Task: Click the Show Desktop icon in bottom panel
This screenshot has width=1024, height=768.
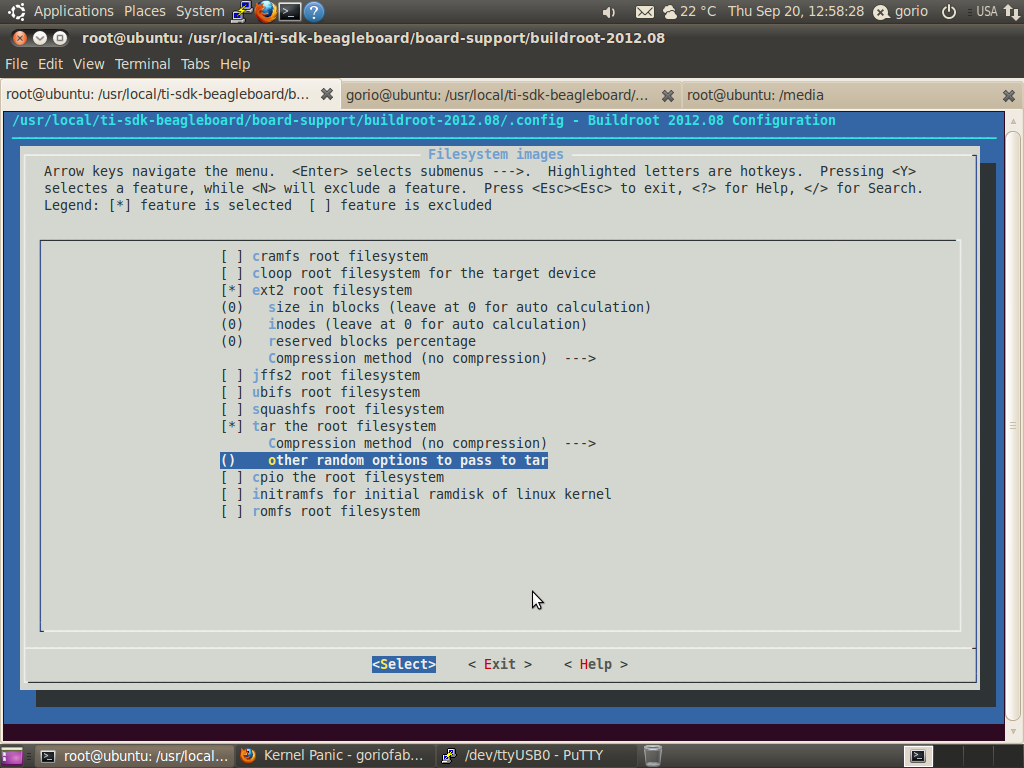Action: coord(12,756)
